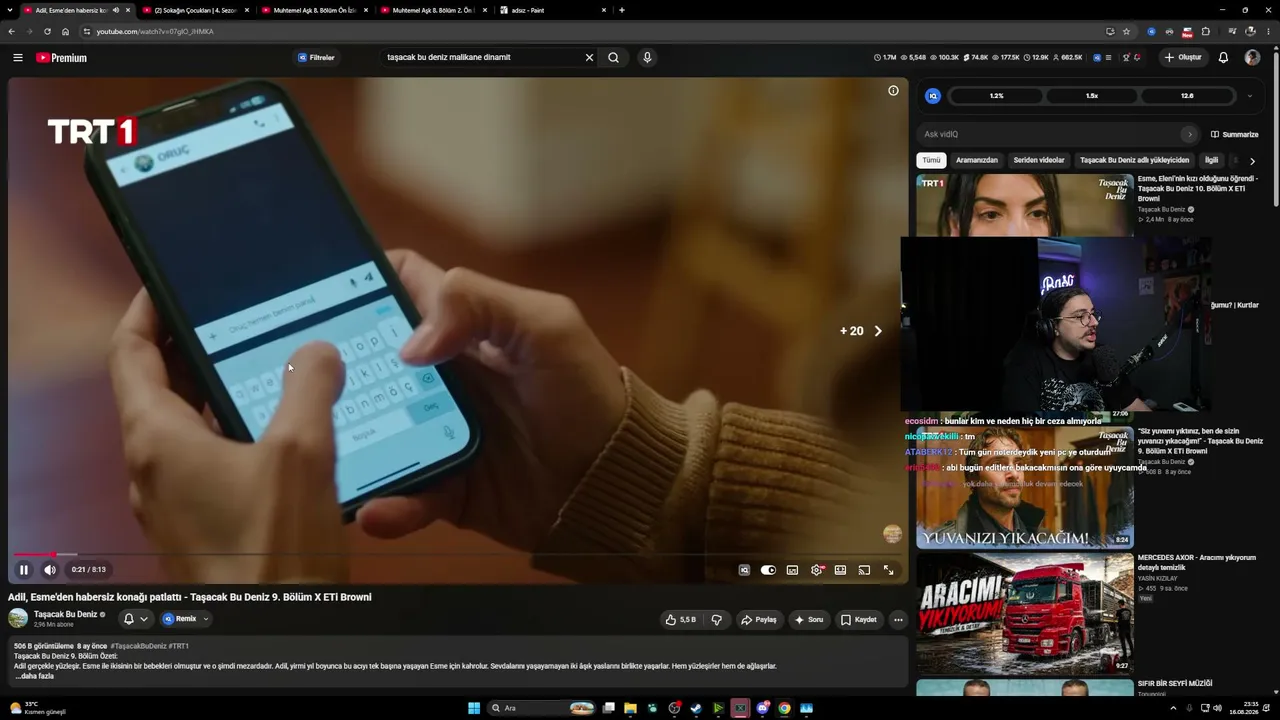The image size is (1280, 720).
Task: Open the YouTube hamburger guide menu
Action: (x=18, y=58)
